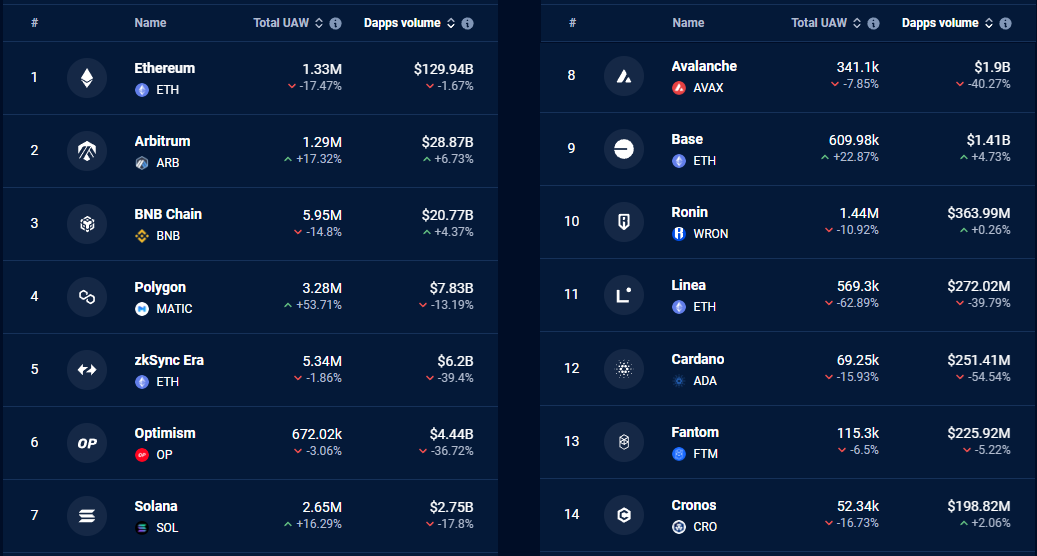Click the left table Name column header

pos(150,22)
